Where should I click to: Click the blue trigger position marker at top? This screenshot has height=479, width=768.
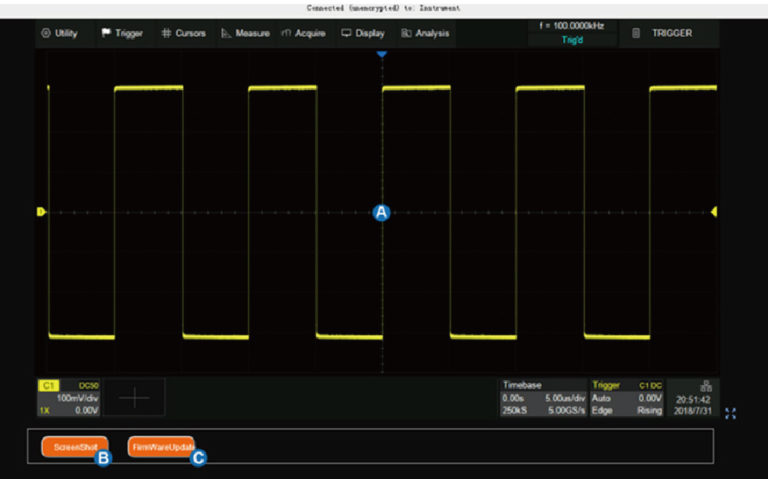[x=381, y=54]
